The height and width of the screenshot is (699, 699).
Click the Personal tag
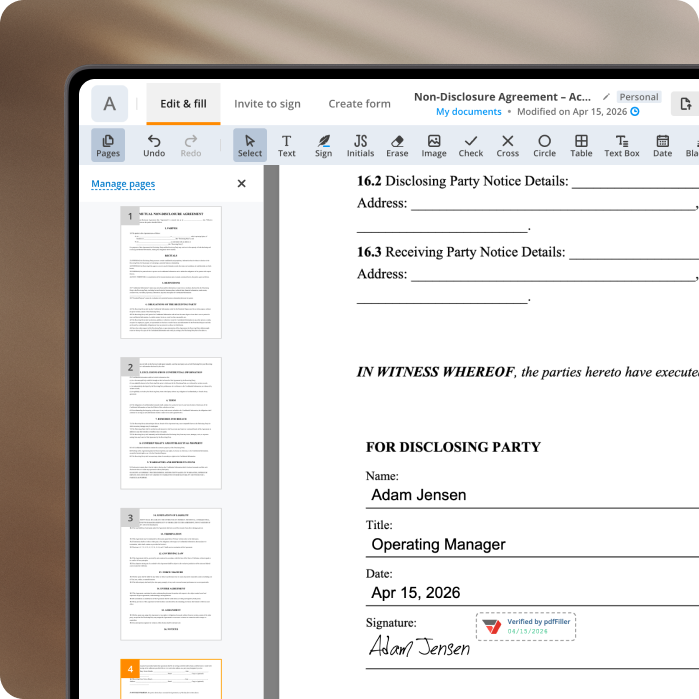click(639, 97)
